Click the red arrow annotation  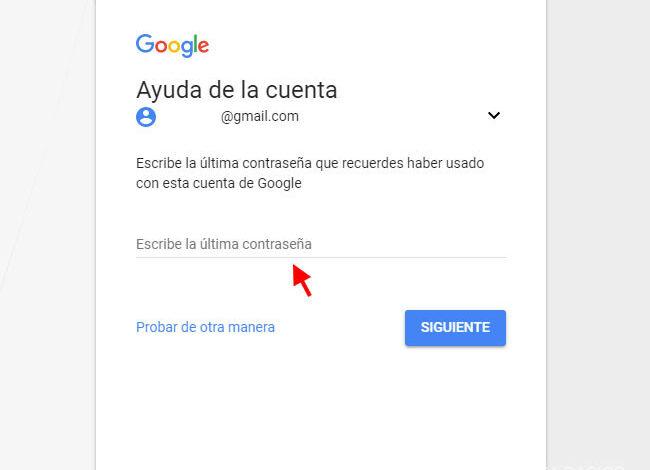coord(302,281)
